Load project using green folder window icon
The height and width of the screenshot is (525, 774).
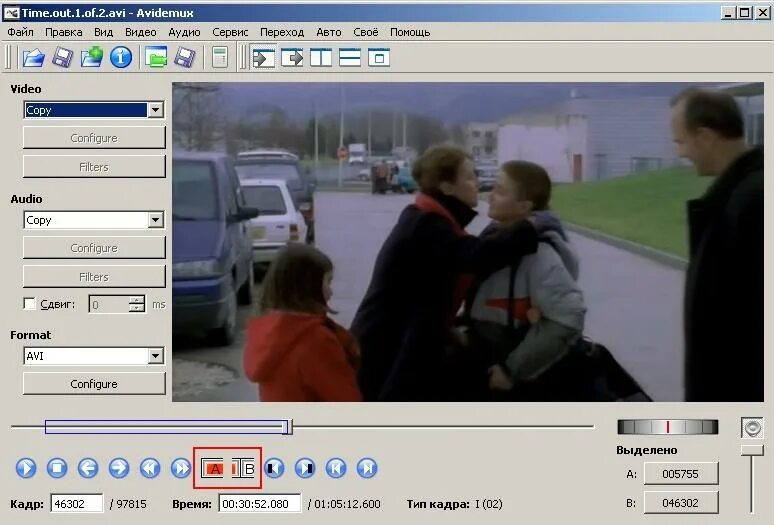point(156,58)
